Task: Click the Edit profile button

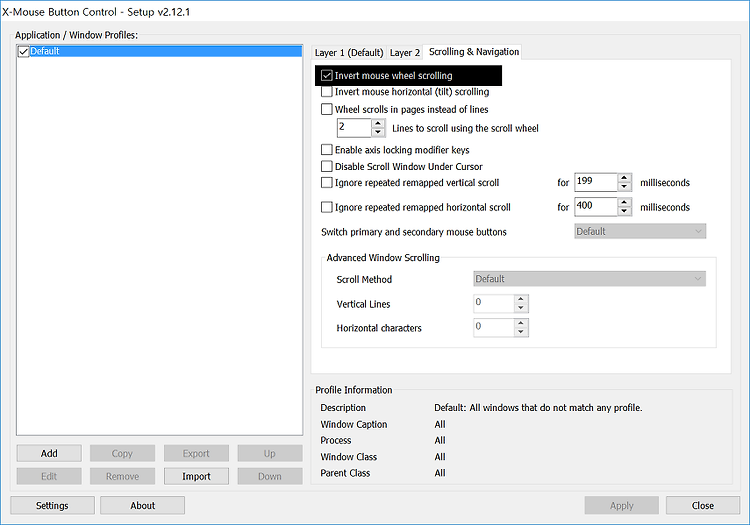Action: point(49,476)
